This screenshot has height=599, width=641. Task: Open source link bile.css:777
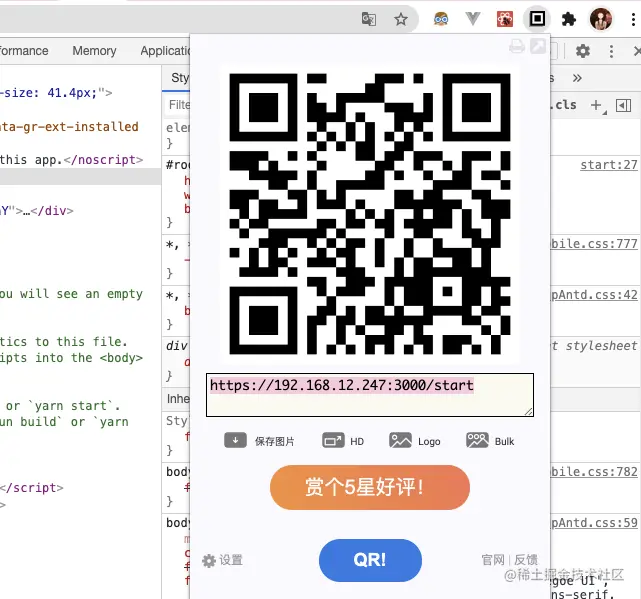[594, 244]
